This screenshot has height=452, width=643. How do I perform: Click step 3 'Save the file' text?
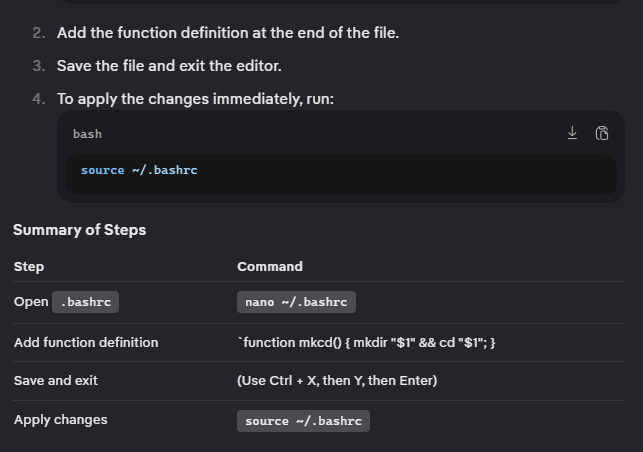tap(169, 66)
